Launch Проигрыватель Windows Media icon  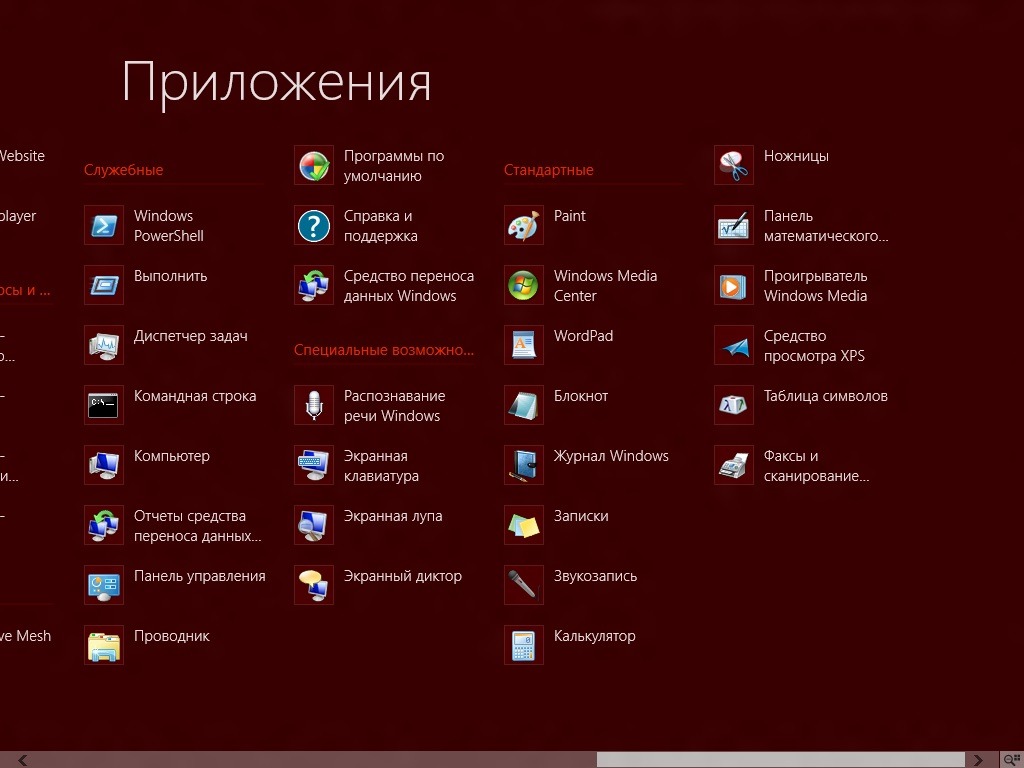point(734,285)
